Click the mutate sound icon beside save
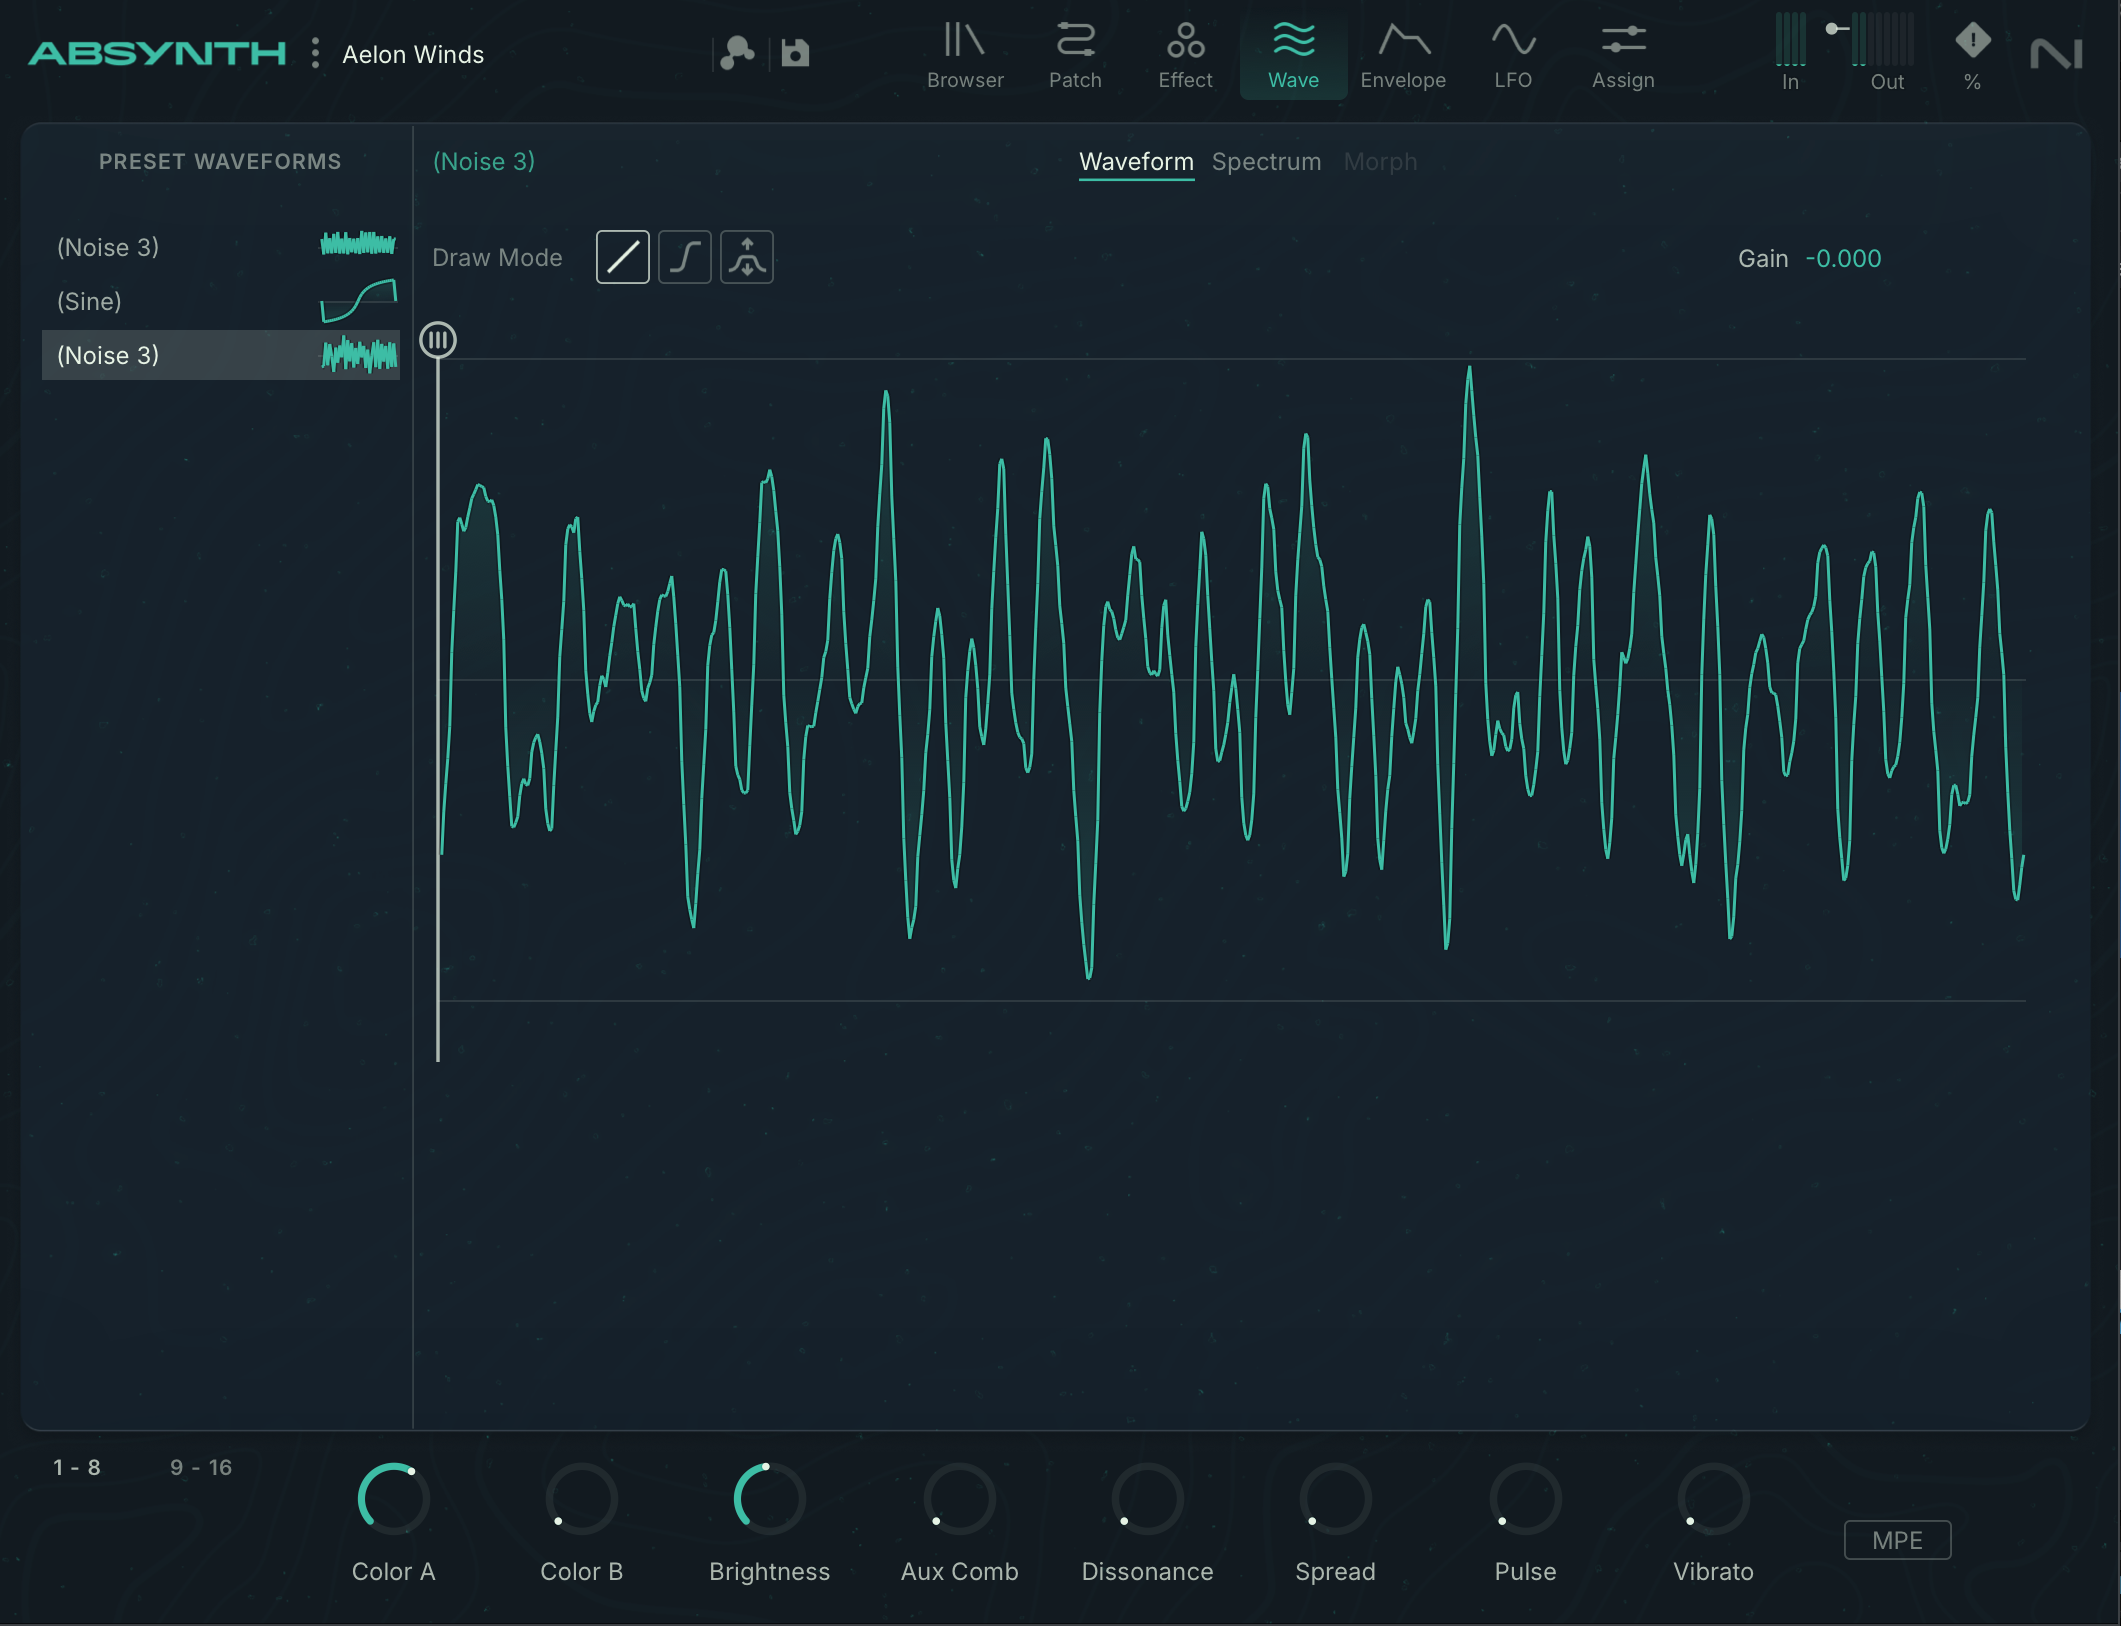Viewport: 2121px width, 1626px height. click(737, 53)
